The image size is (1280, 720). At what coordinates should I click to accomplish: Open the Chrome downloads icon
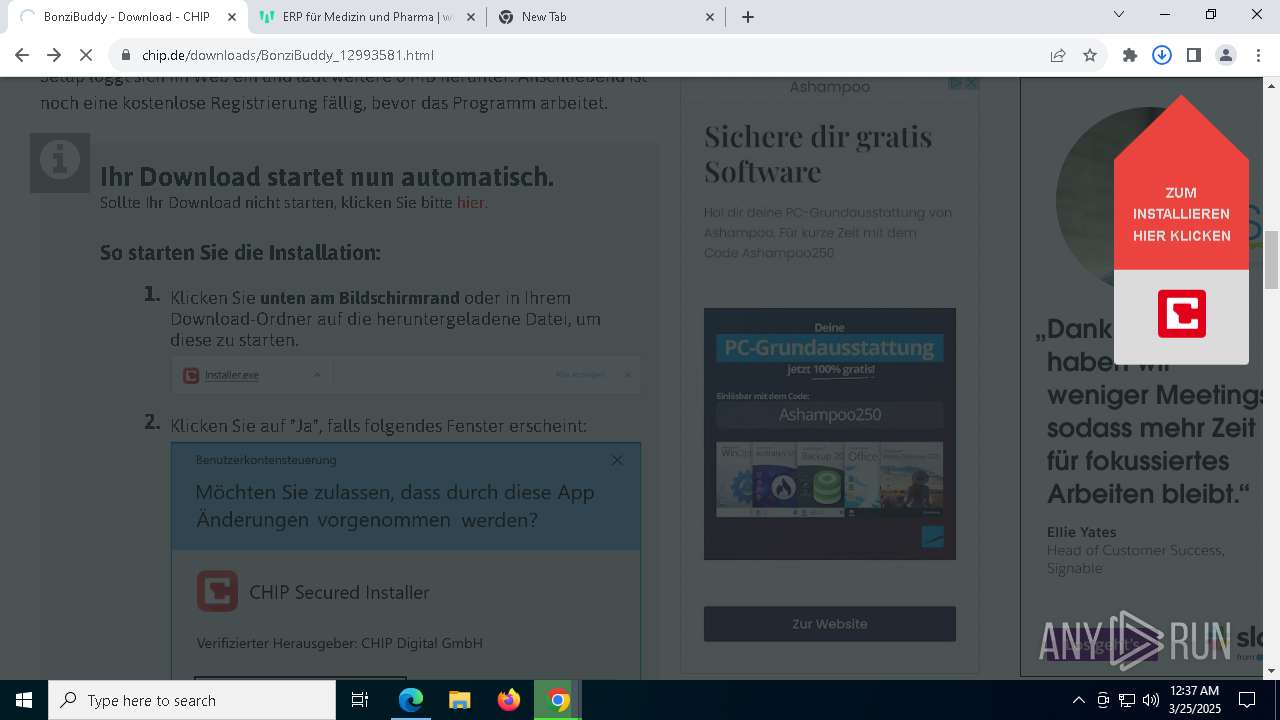click(x=1162, y=55)
